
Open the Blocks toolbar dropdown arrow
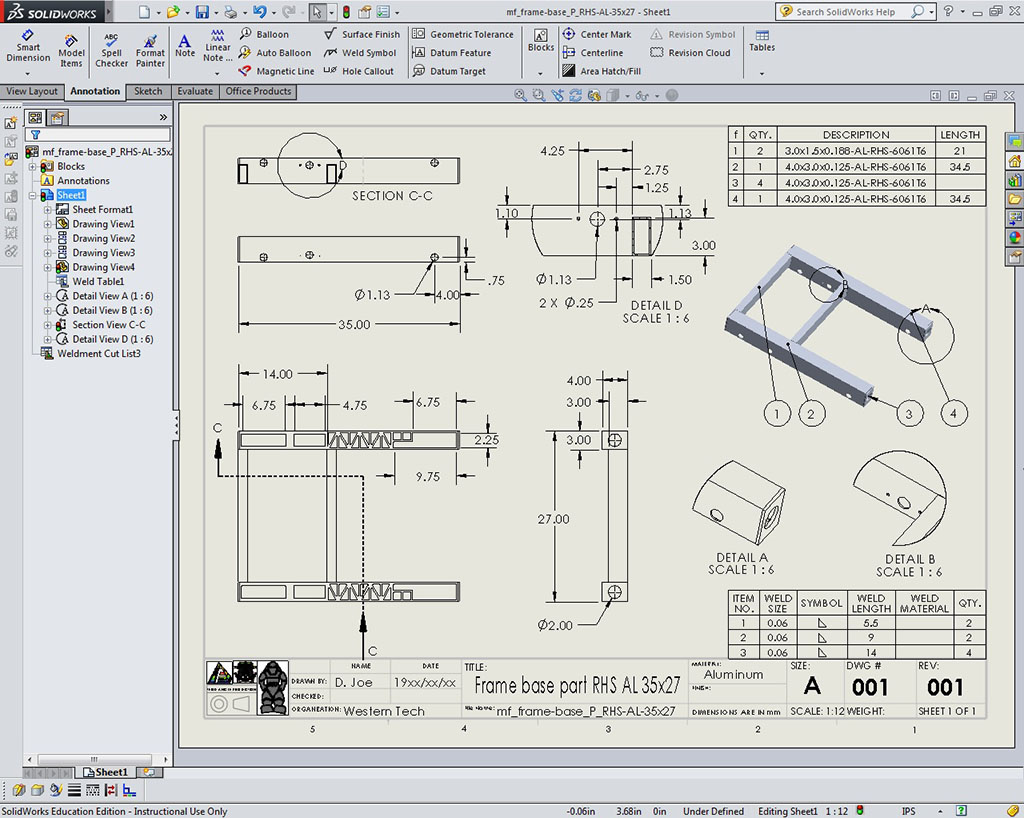pos(540,73)
